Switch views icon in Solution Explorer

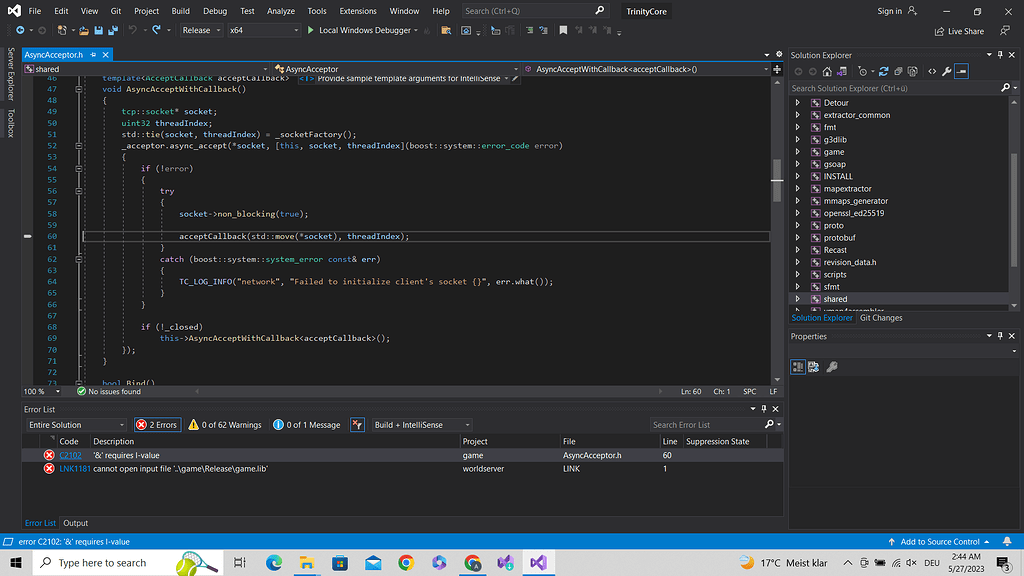click(x=842, y=71)
